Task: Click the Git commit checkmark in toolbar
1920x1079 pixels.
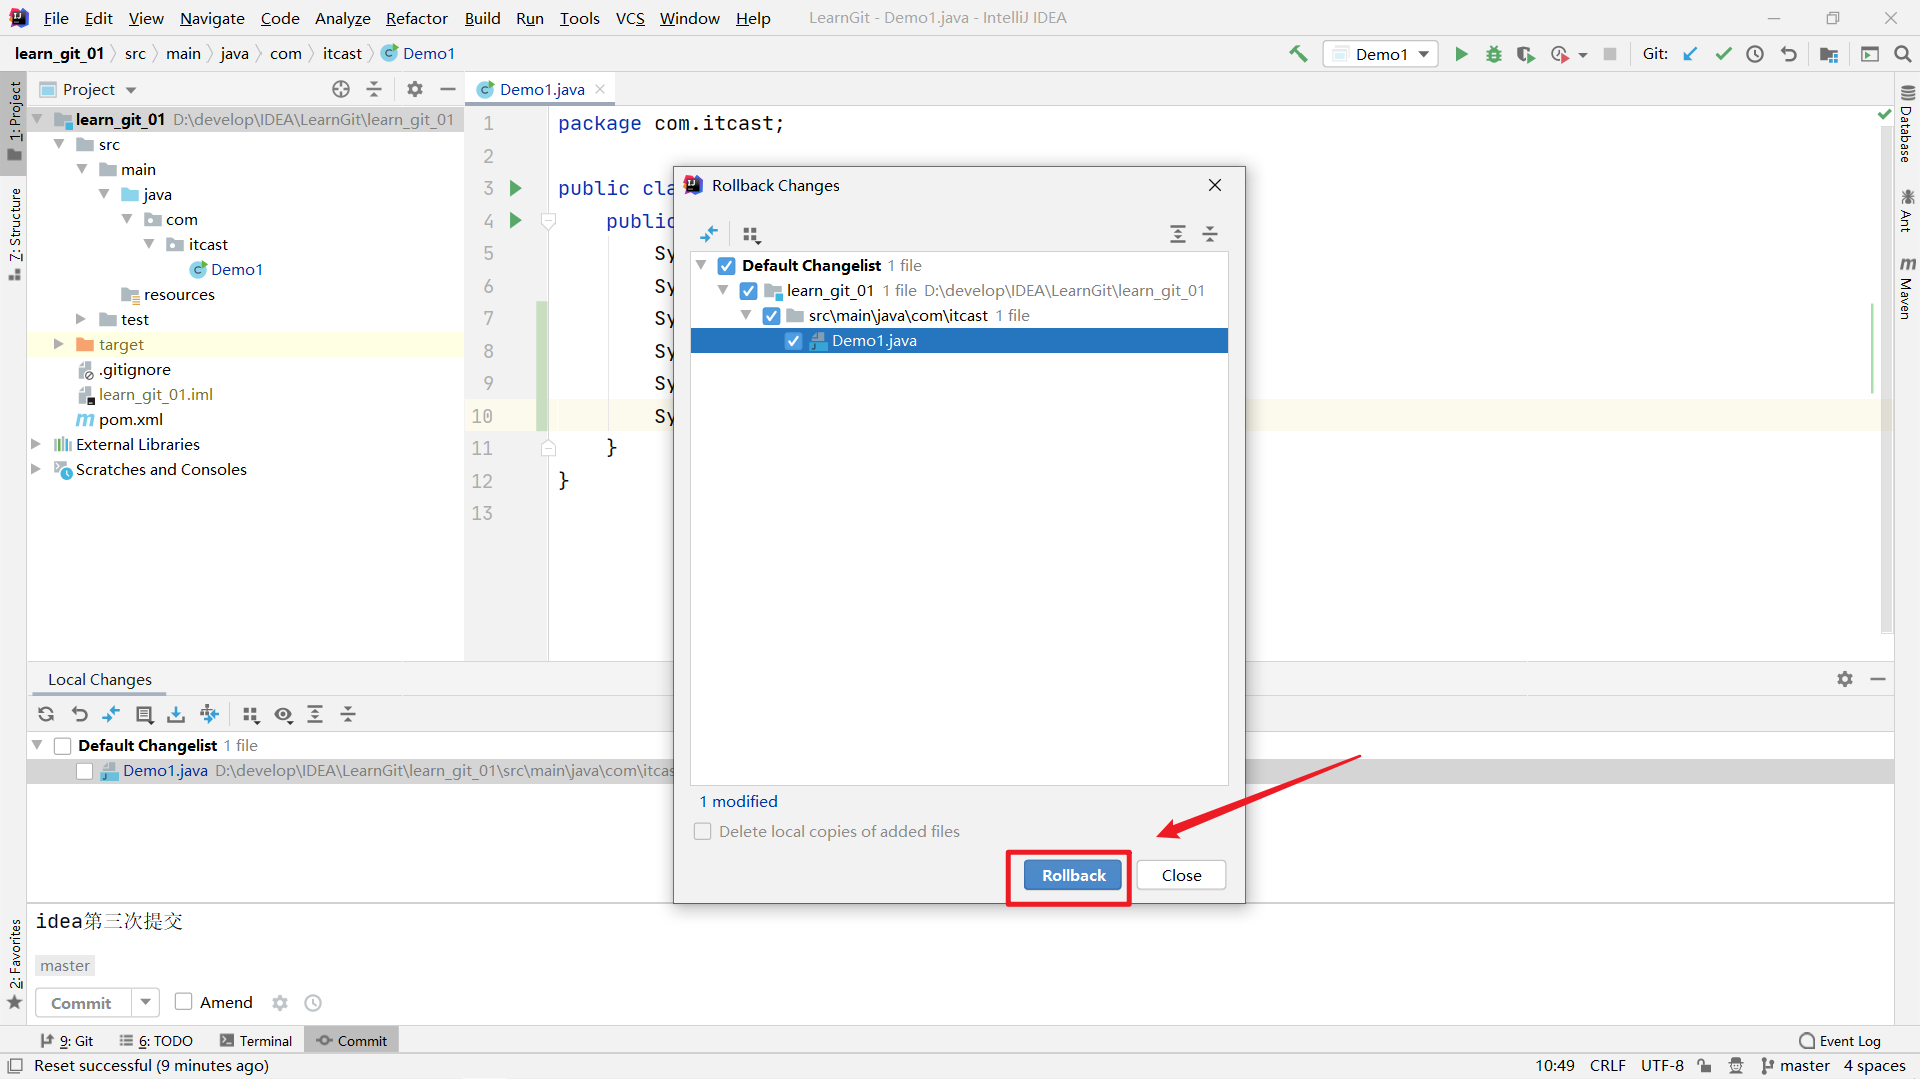Action: click(1723, 54)
